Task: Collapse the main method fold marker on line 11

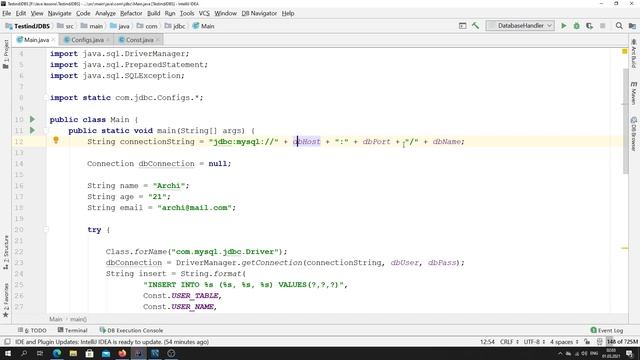Action: 46,131
